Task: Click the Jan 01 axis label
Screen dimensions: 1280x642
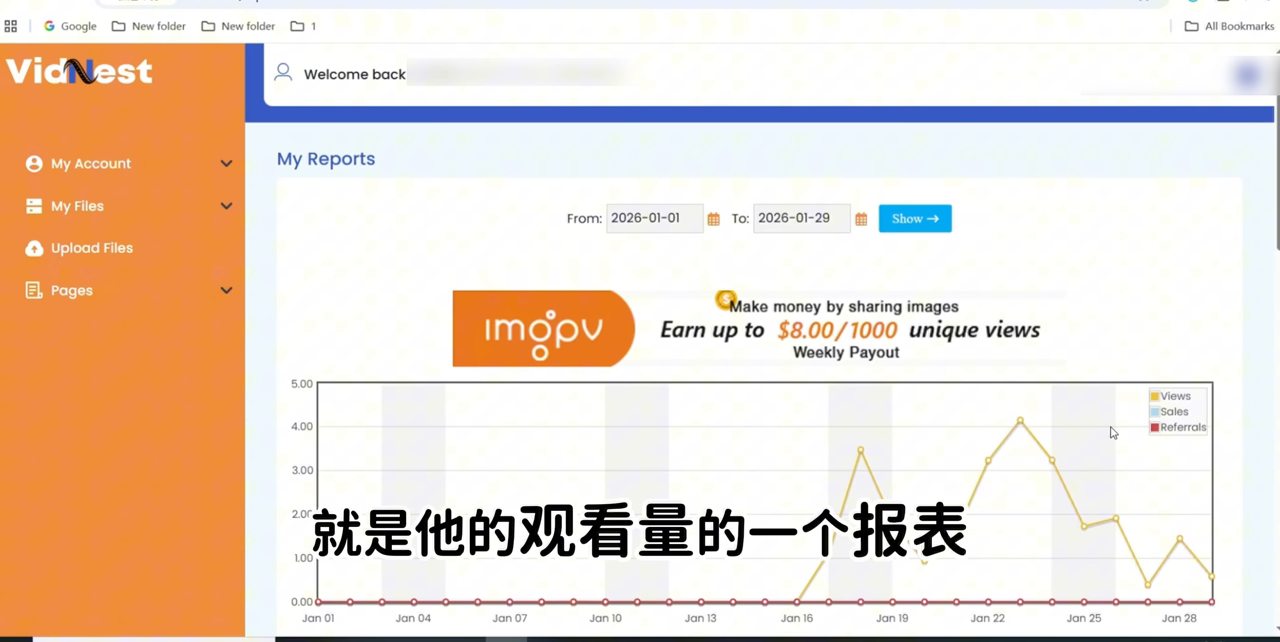Action: 318,618
